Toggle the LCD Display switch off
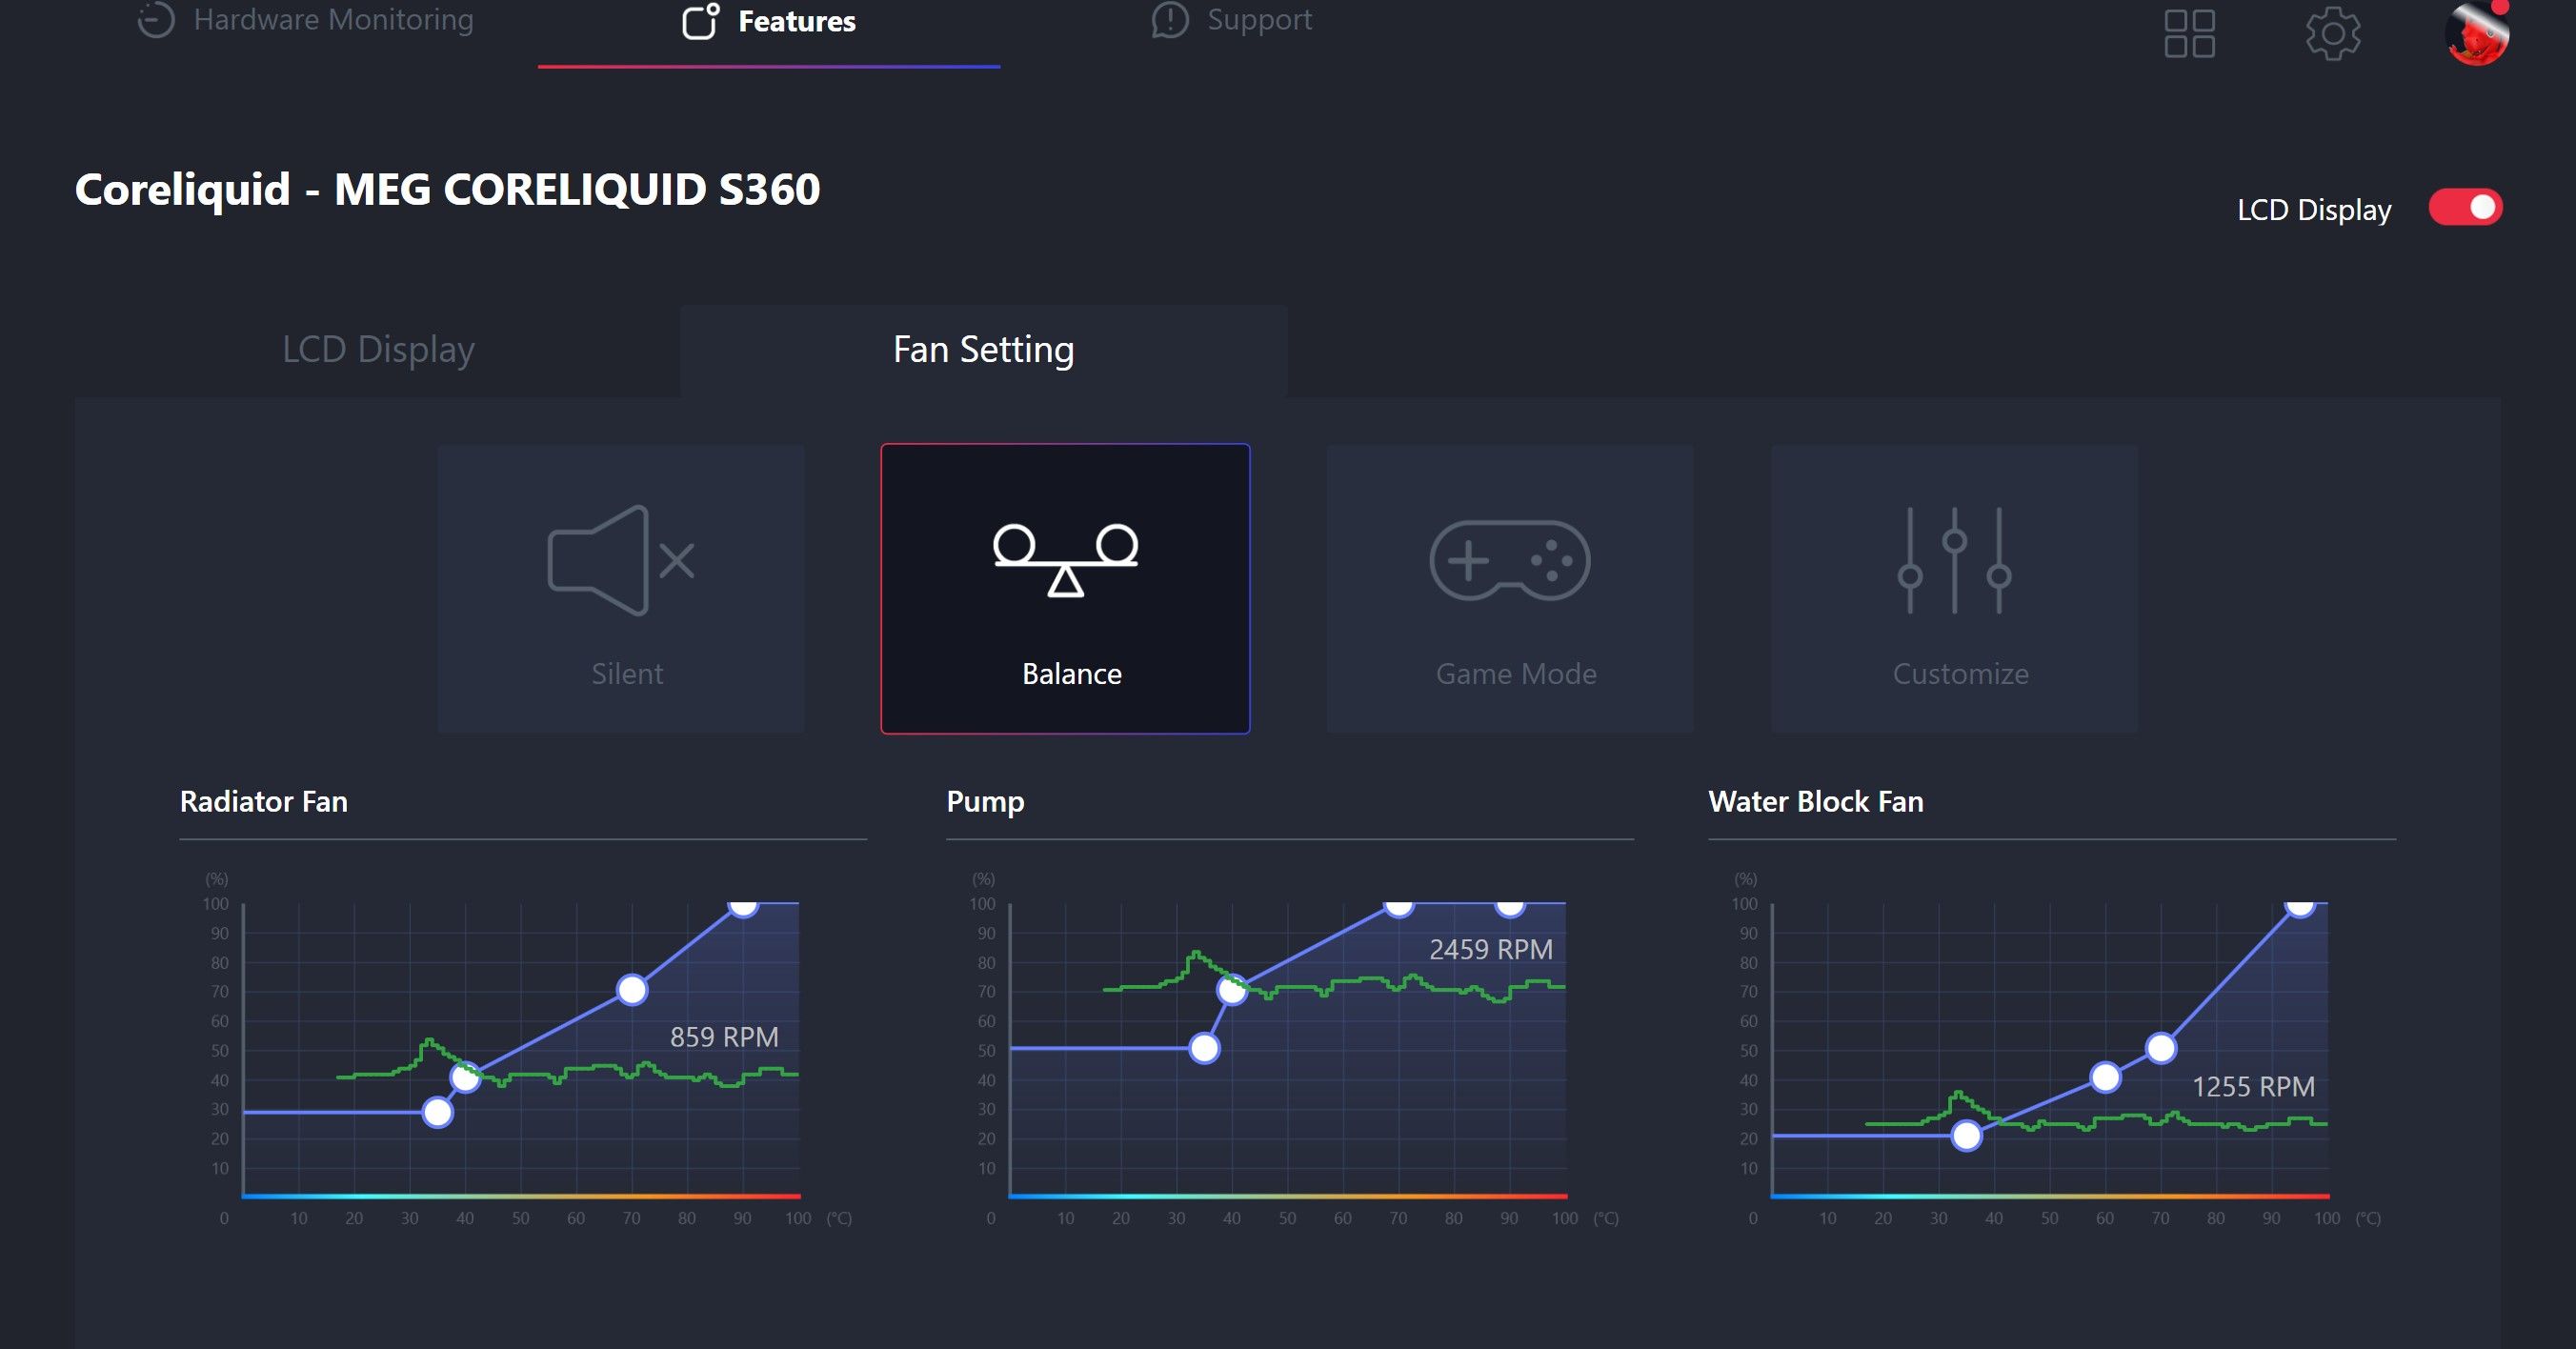 coord(2465,208)
